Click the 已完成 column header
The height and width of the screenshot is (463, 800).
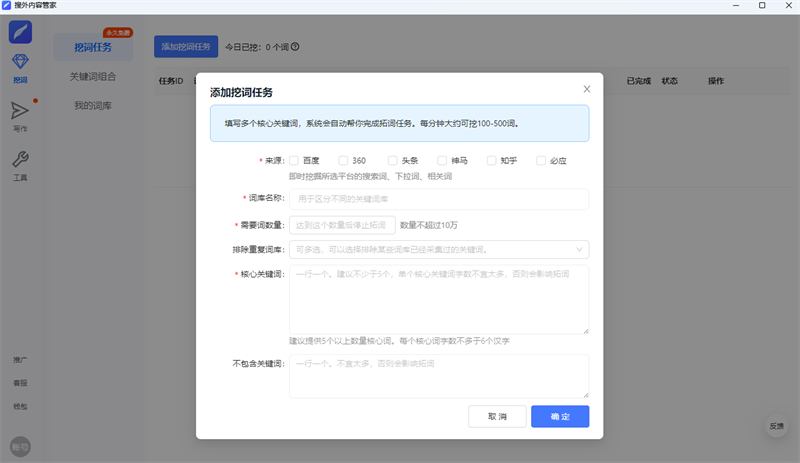[639, 81]
